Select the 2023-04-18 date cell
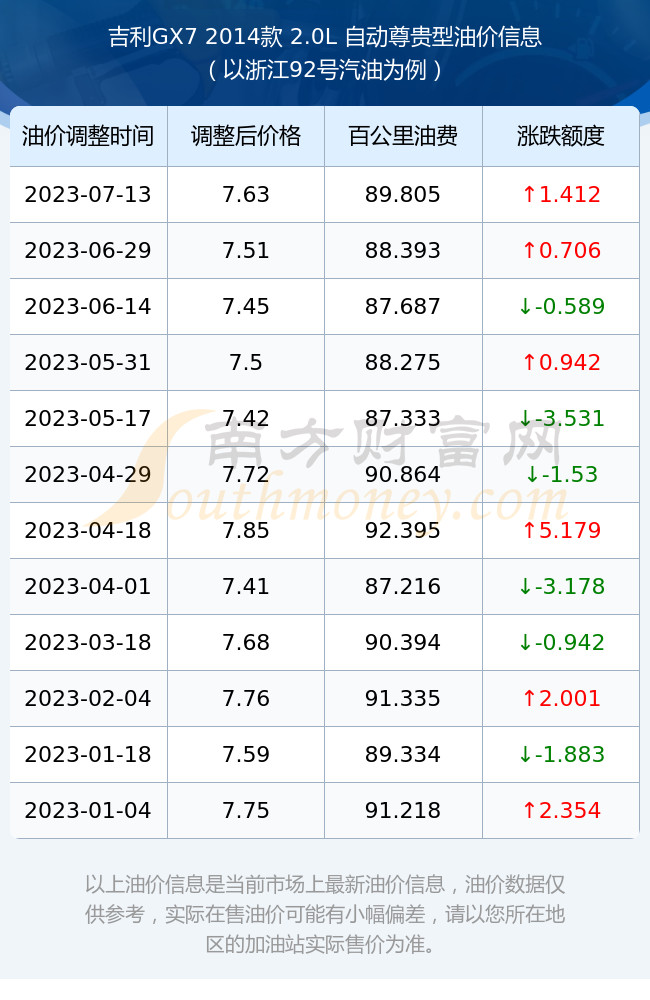This screenshot has height=1000, width=650. tap(88, 531)
